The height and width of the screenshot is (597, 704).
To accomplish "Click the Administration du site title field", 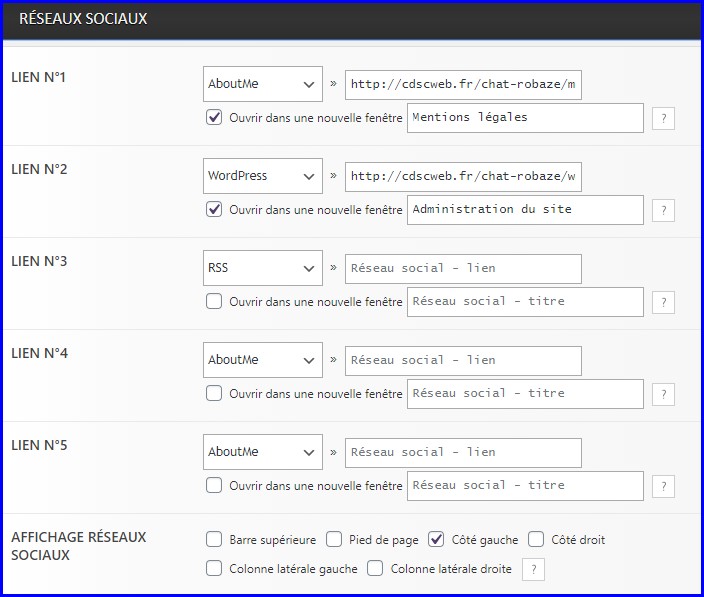I will point(525,210).
